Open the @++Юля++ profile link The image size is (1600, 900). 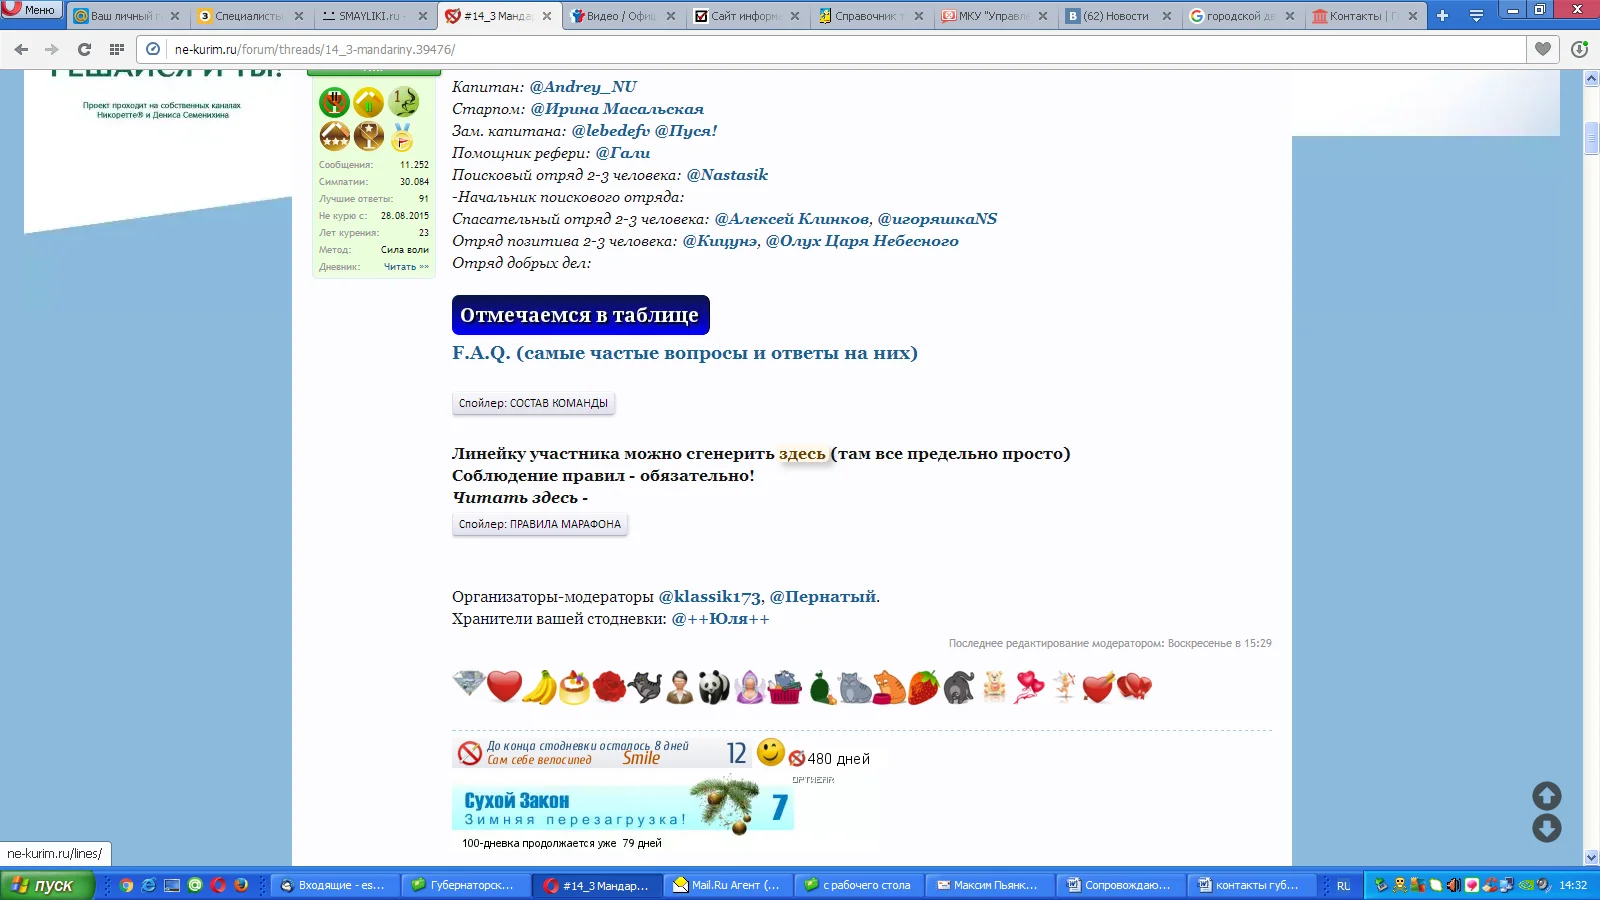(x=721, y=619)
